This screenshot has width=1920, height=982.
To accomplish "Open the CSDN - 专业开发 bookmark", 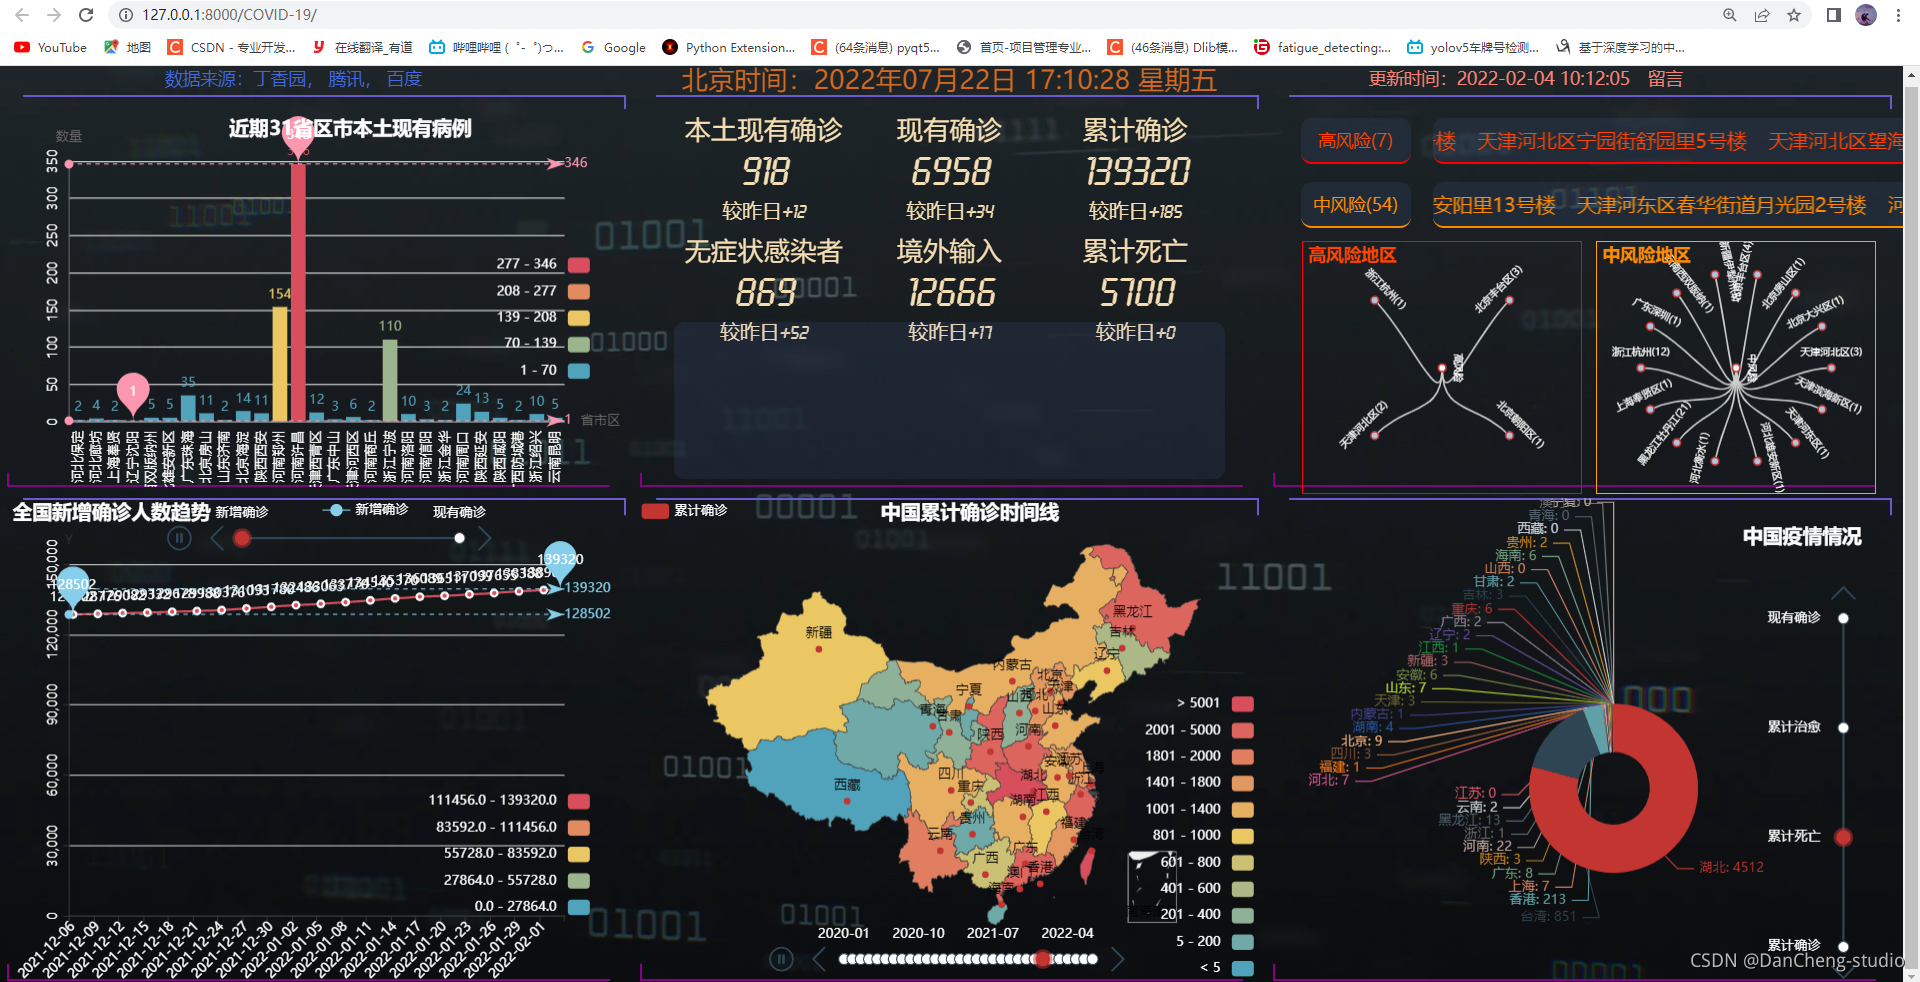I will (x=231, y=47).
